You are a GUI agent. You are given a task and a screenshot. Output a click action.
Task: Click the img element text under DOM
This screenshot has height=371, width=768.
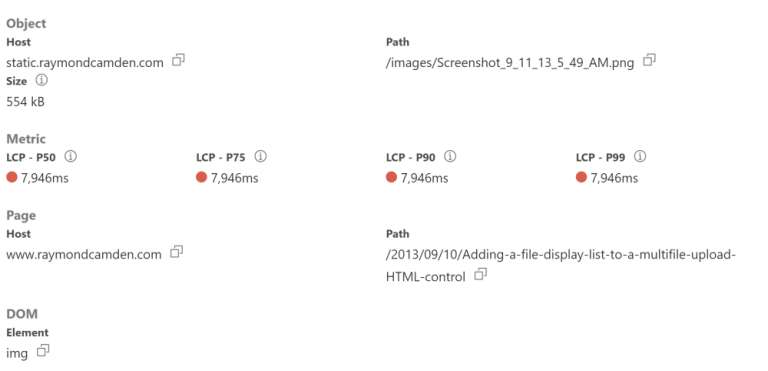pyautogui.click(x=17, y=353)
